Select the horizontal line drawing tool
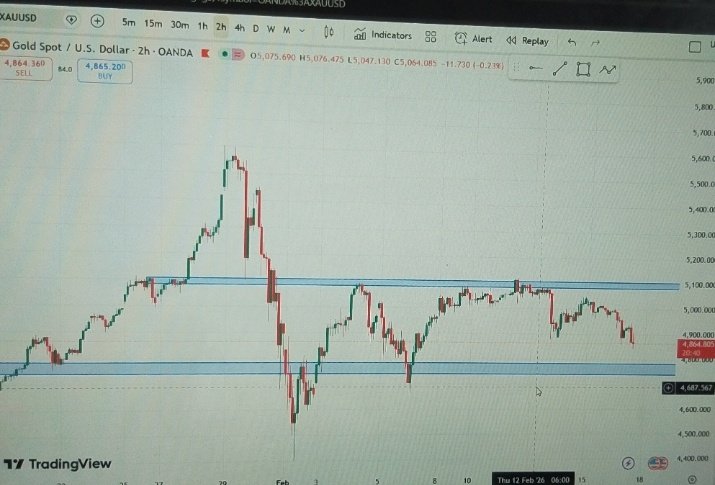 (x=535, y=68)
